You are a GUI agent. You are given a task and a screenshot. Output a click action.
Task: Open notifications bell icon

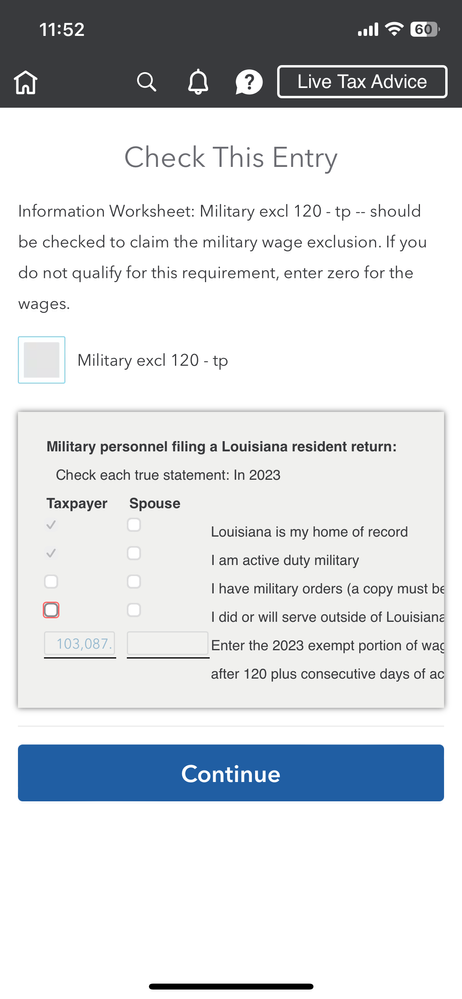tap(198, 82)
